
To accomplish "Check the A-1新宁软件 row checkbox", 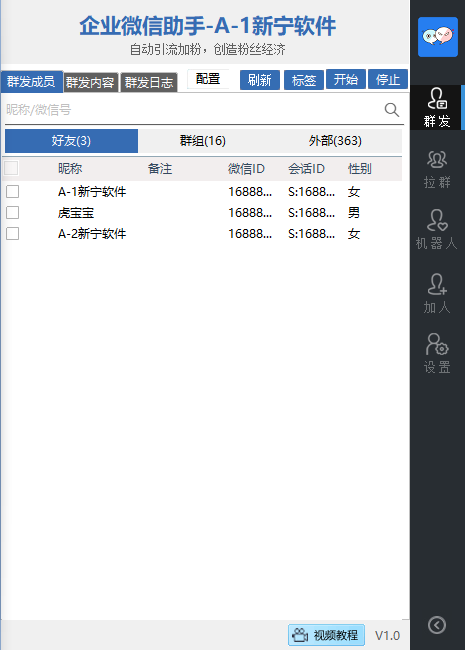I will (x=12, y=192).
